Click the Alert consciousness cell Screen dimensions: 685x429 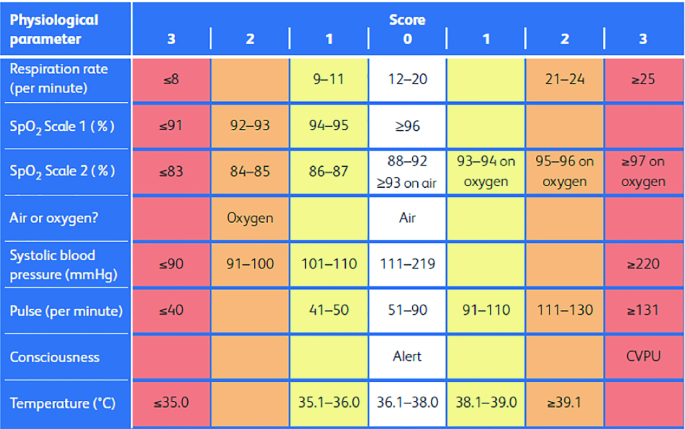(407, 356)
